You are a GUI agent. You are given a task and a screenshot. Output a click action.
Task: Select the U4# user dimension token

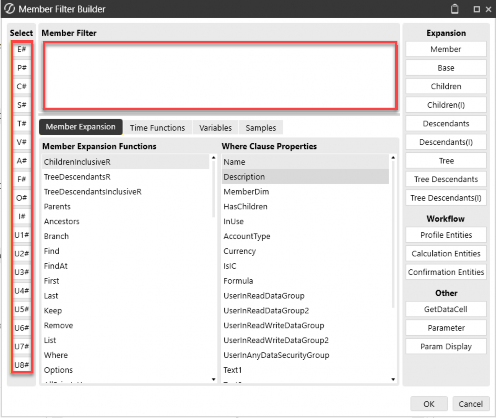[22, 291]
